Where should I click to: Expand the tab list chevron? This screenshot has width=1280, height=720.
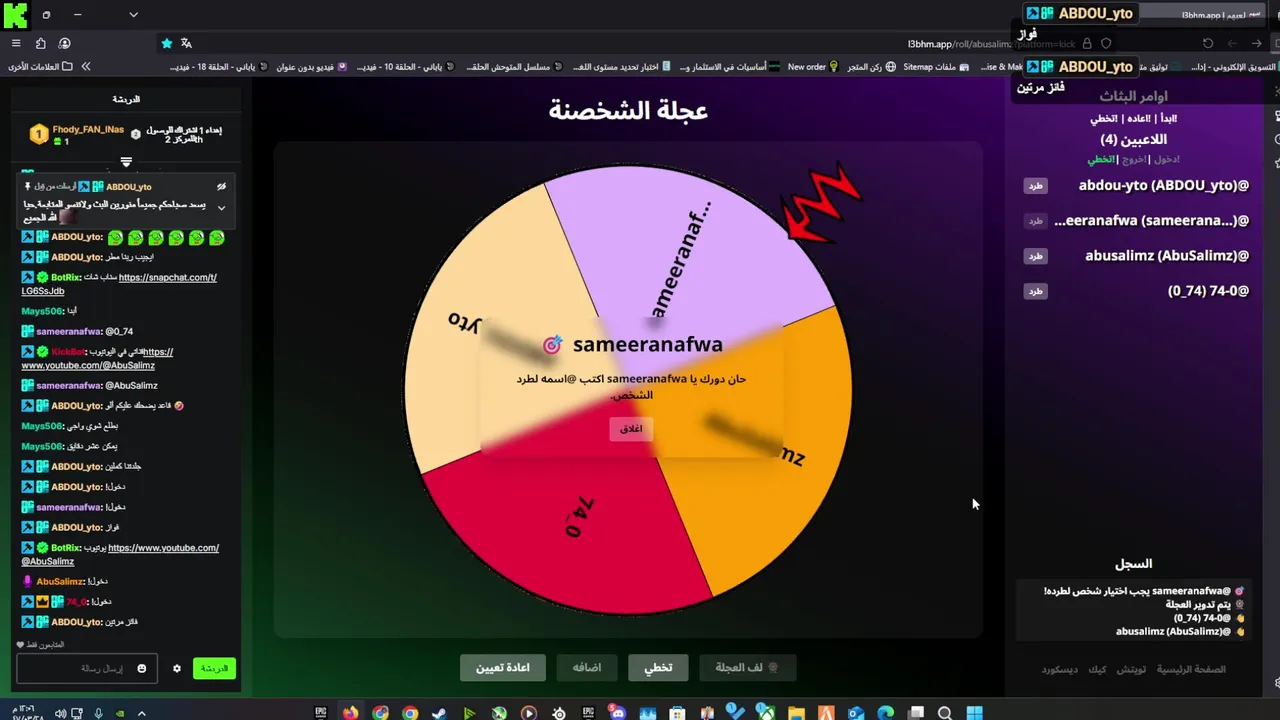coord(133,14)
